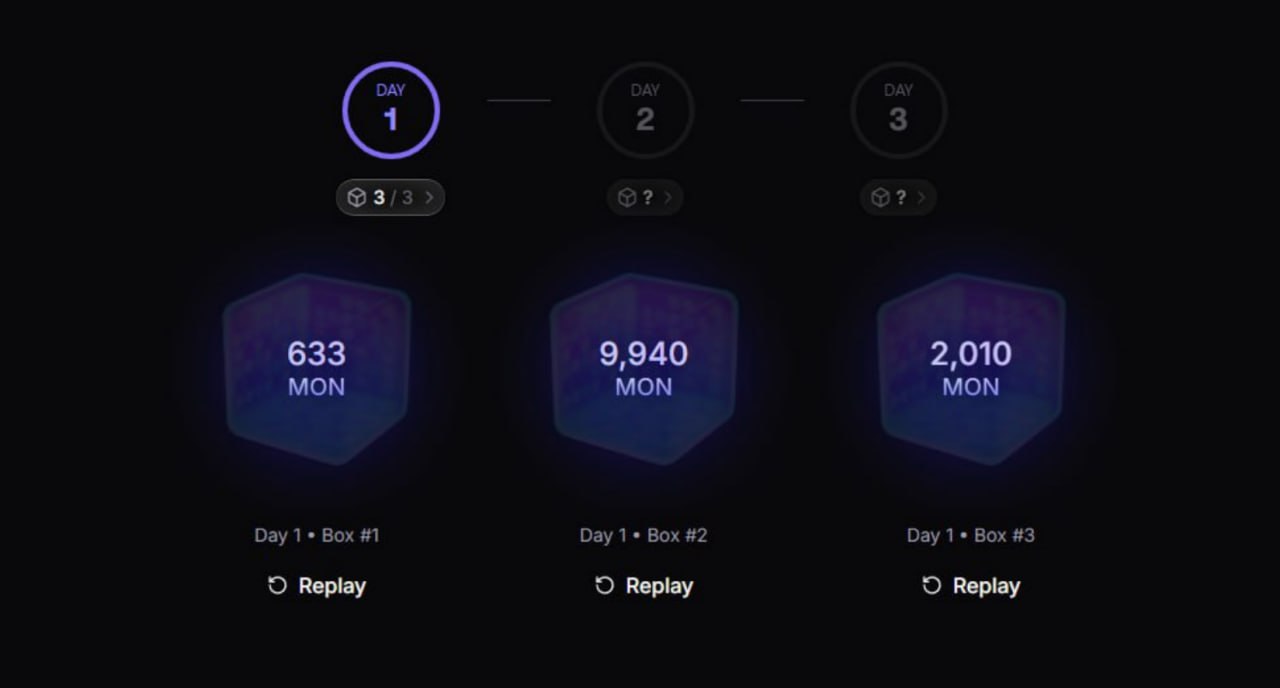This screenshot has width=1280, height=688.
Task: Click the Day 1 • Box #2 caption
Action: [x=643, y=535]
